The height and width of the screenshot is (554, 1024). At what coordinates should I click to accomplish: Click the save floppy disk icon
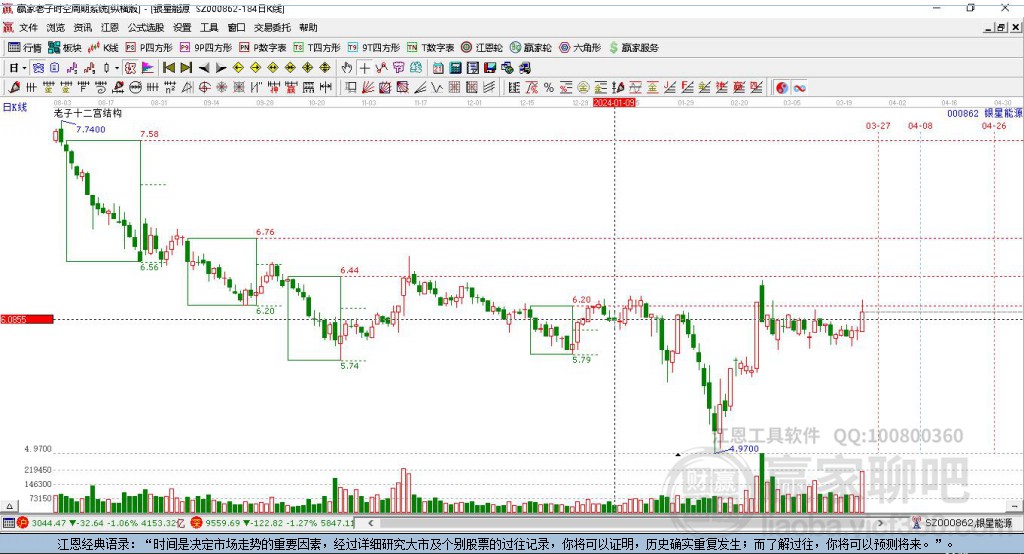[490, 68]
